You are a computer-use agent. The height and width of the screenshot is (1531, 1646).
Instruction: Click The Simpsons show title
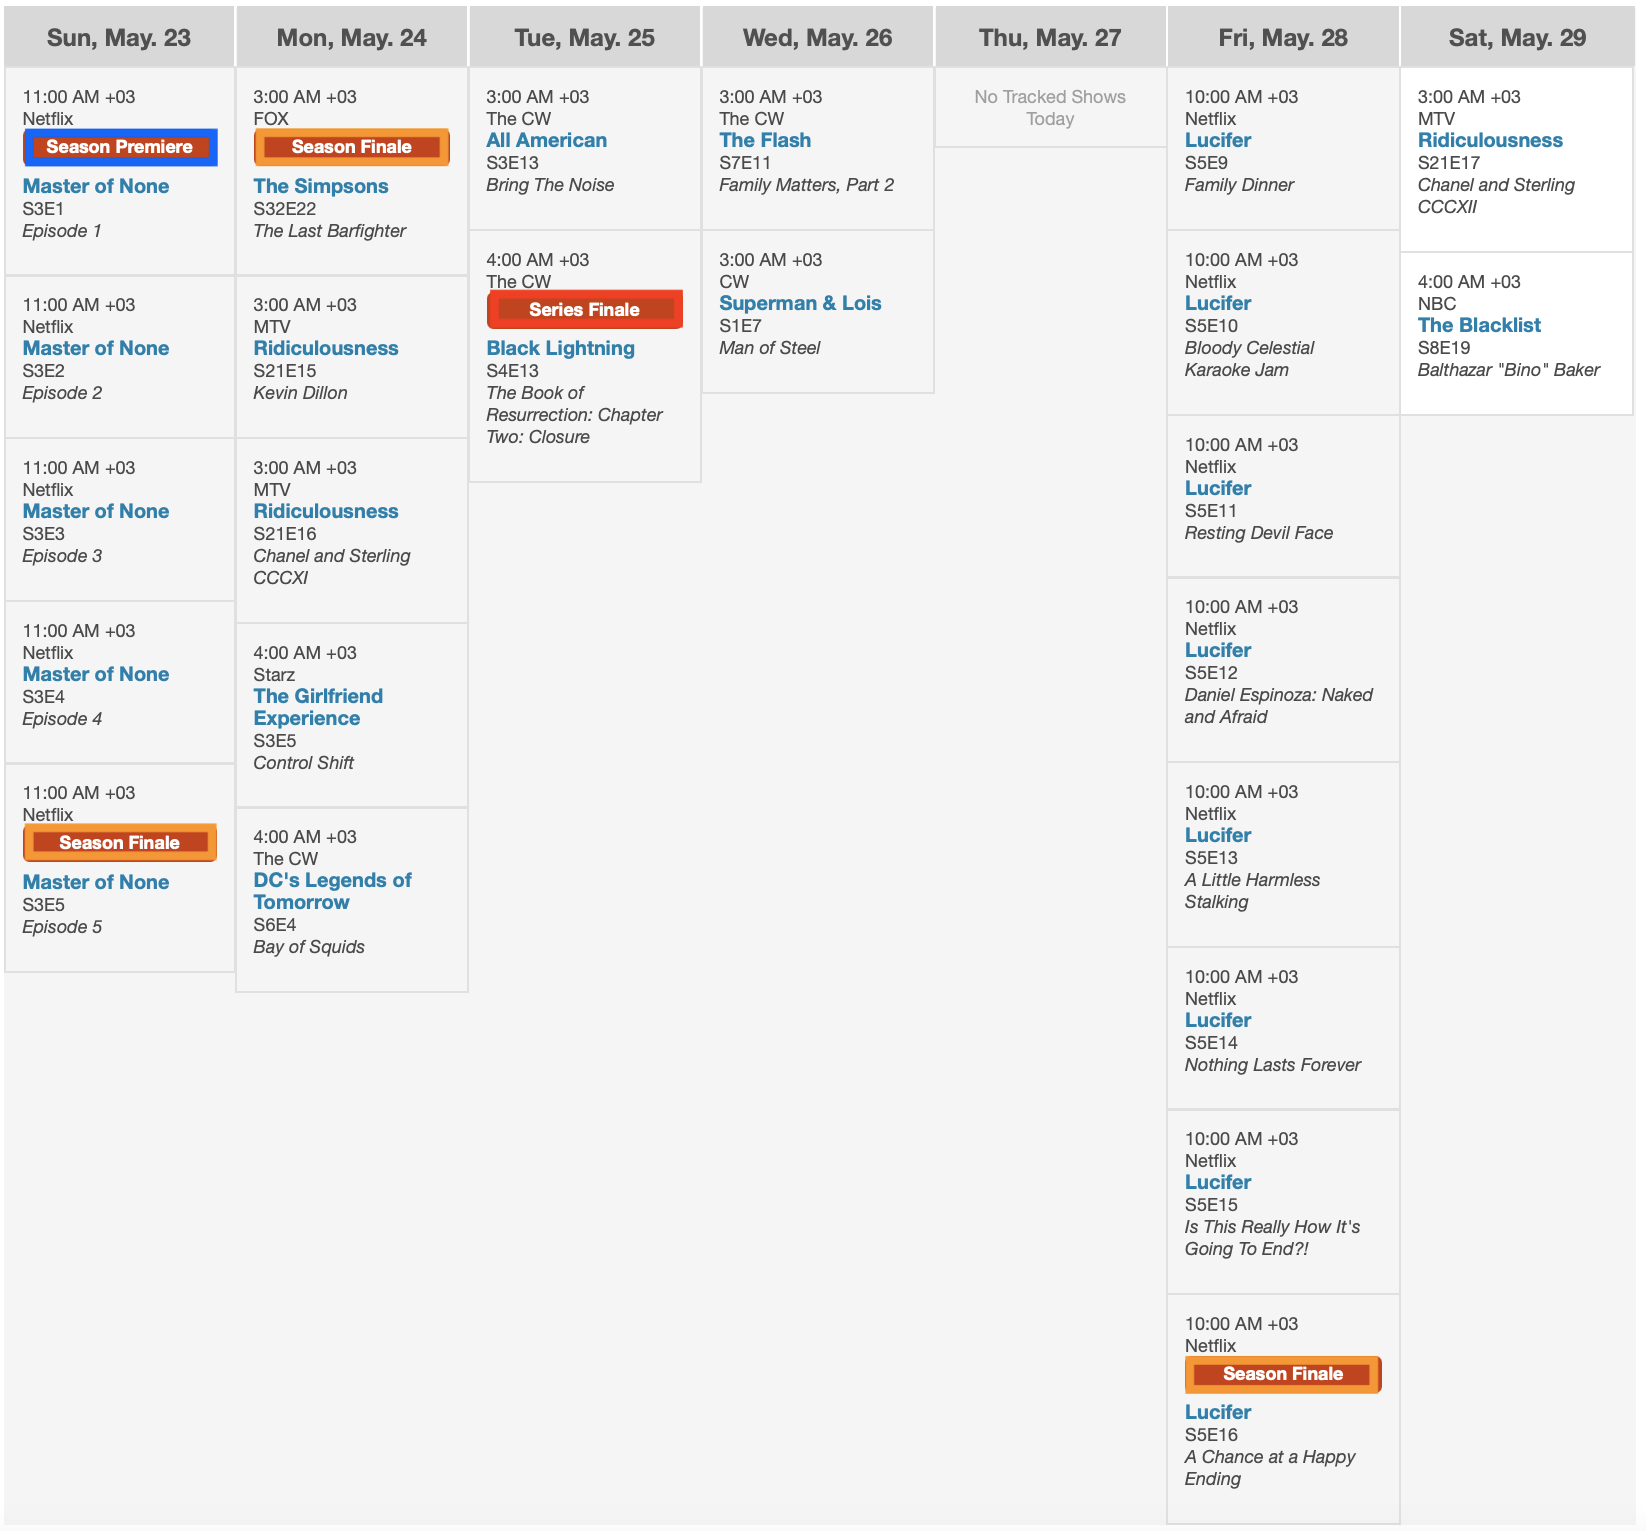tap(320, 186)
